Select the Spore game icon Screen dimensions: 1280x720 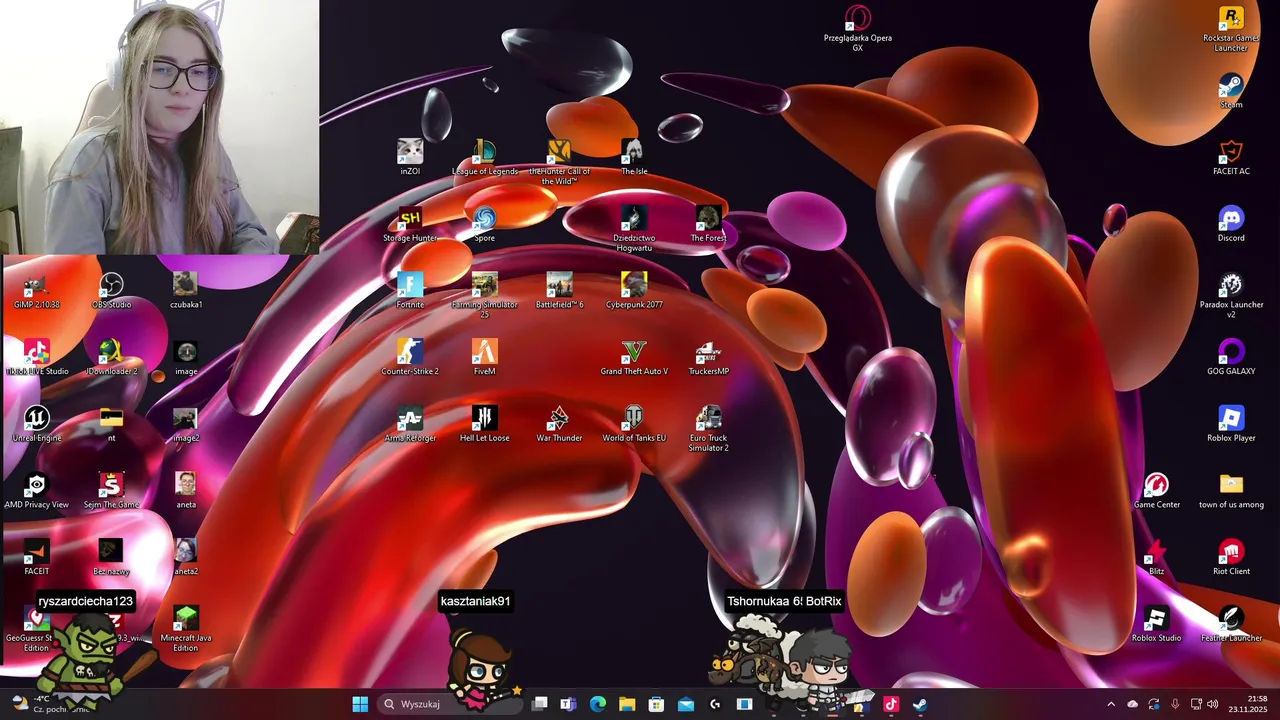coord(484,224)
